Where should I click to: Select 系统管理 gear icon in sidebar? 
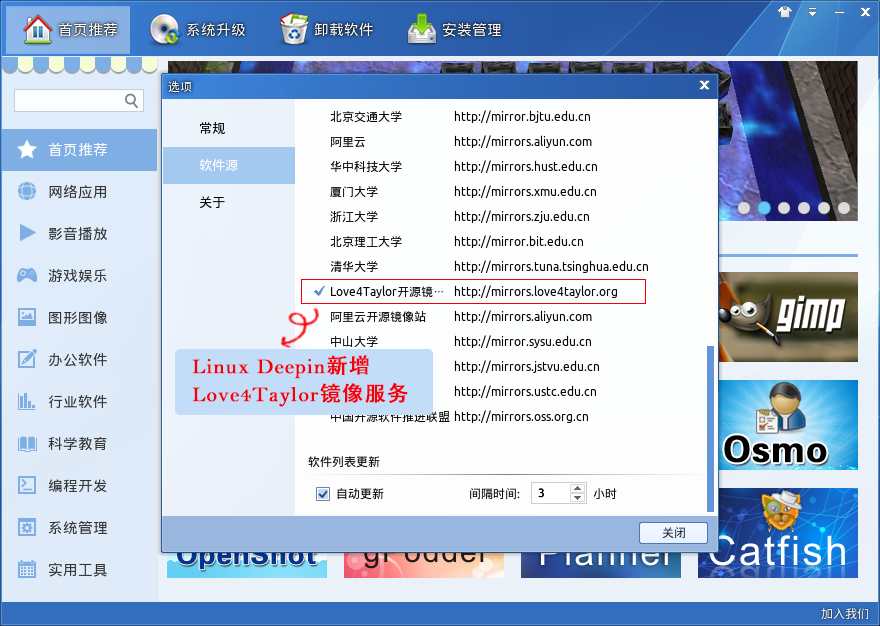[x=26, y=527]
